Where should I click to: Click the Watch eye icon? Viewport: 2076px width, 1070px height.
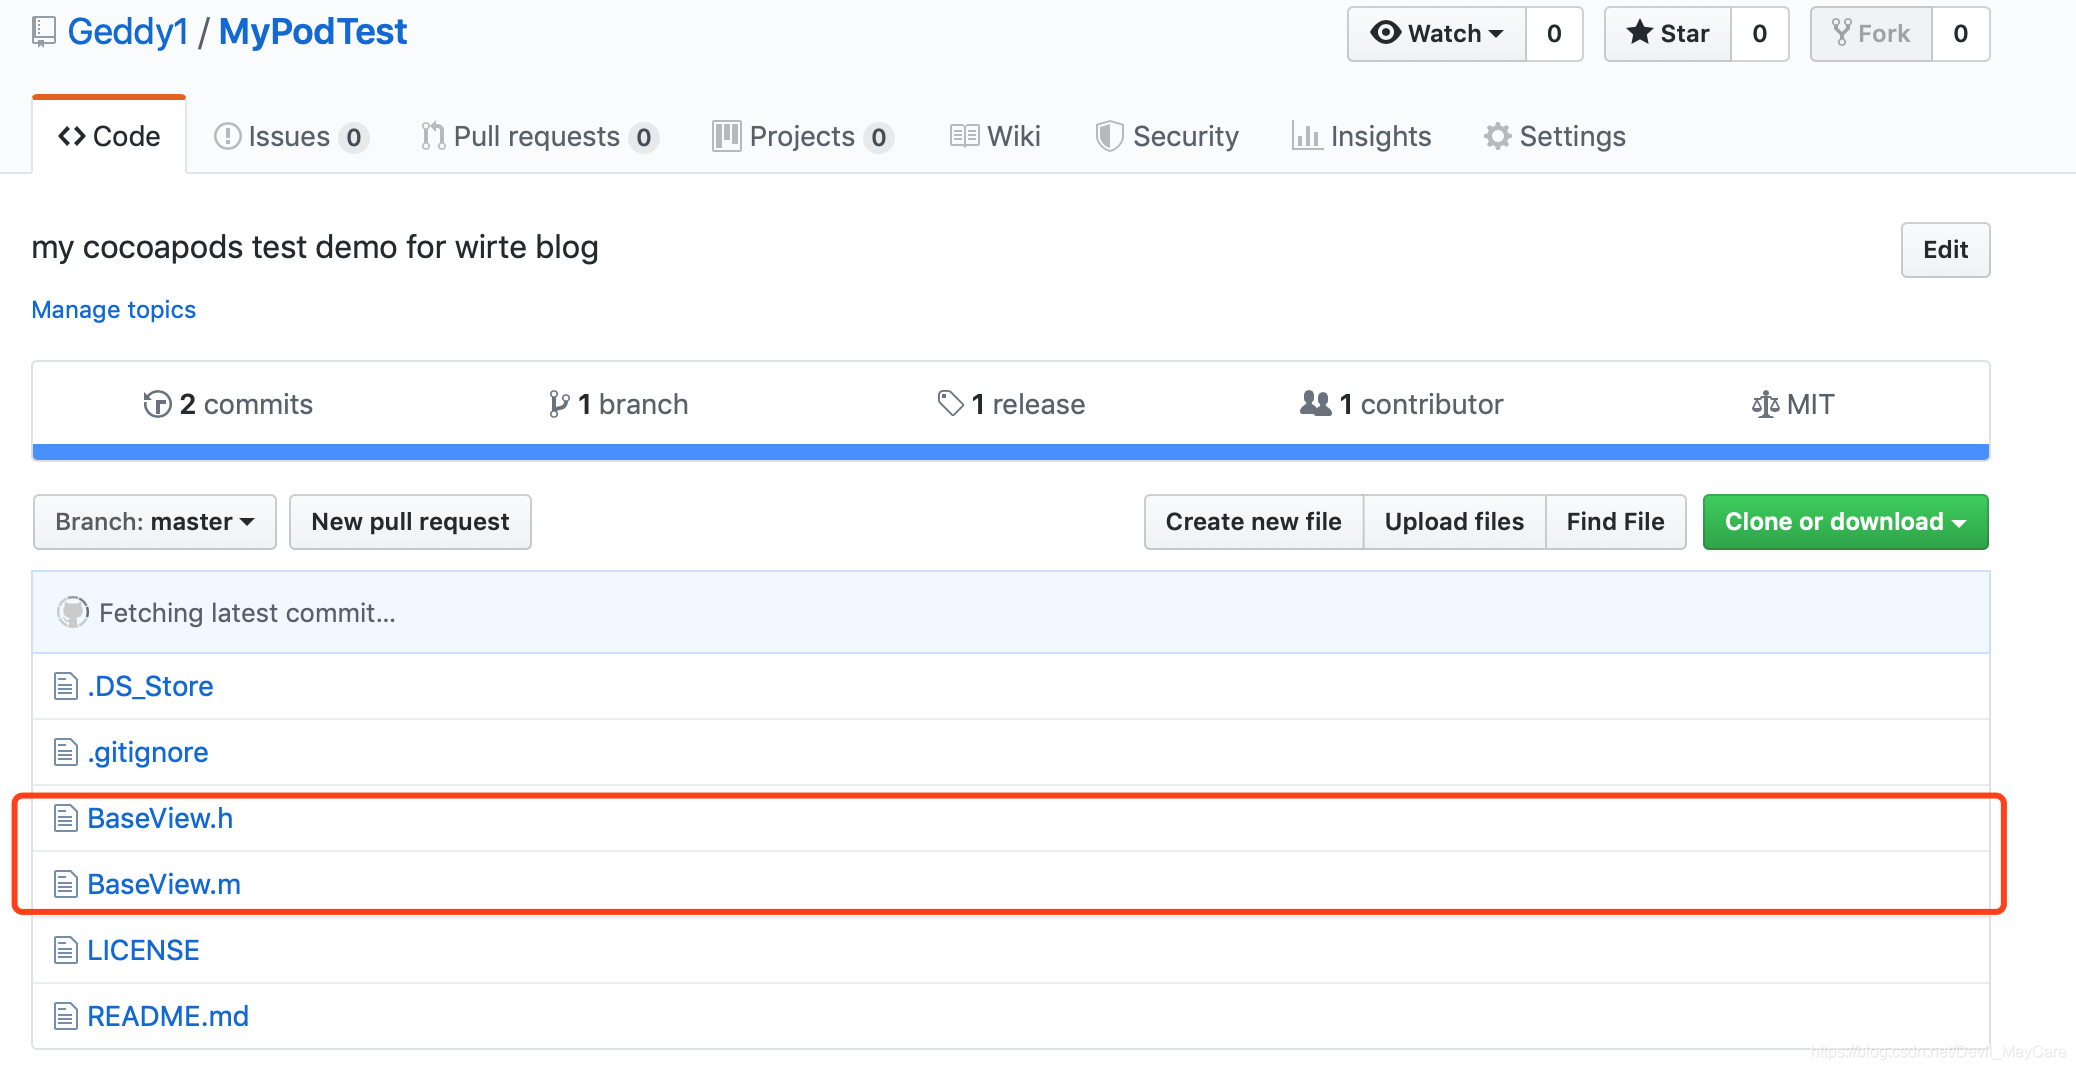[1385, 33]
